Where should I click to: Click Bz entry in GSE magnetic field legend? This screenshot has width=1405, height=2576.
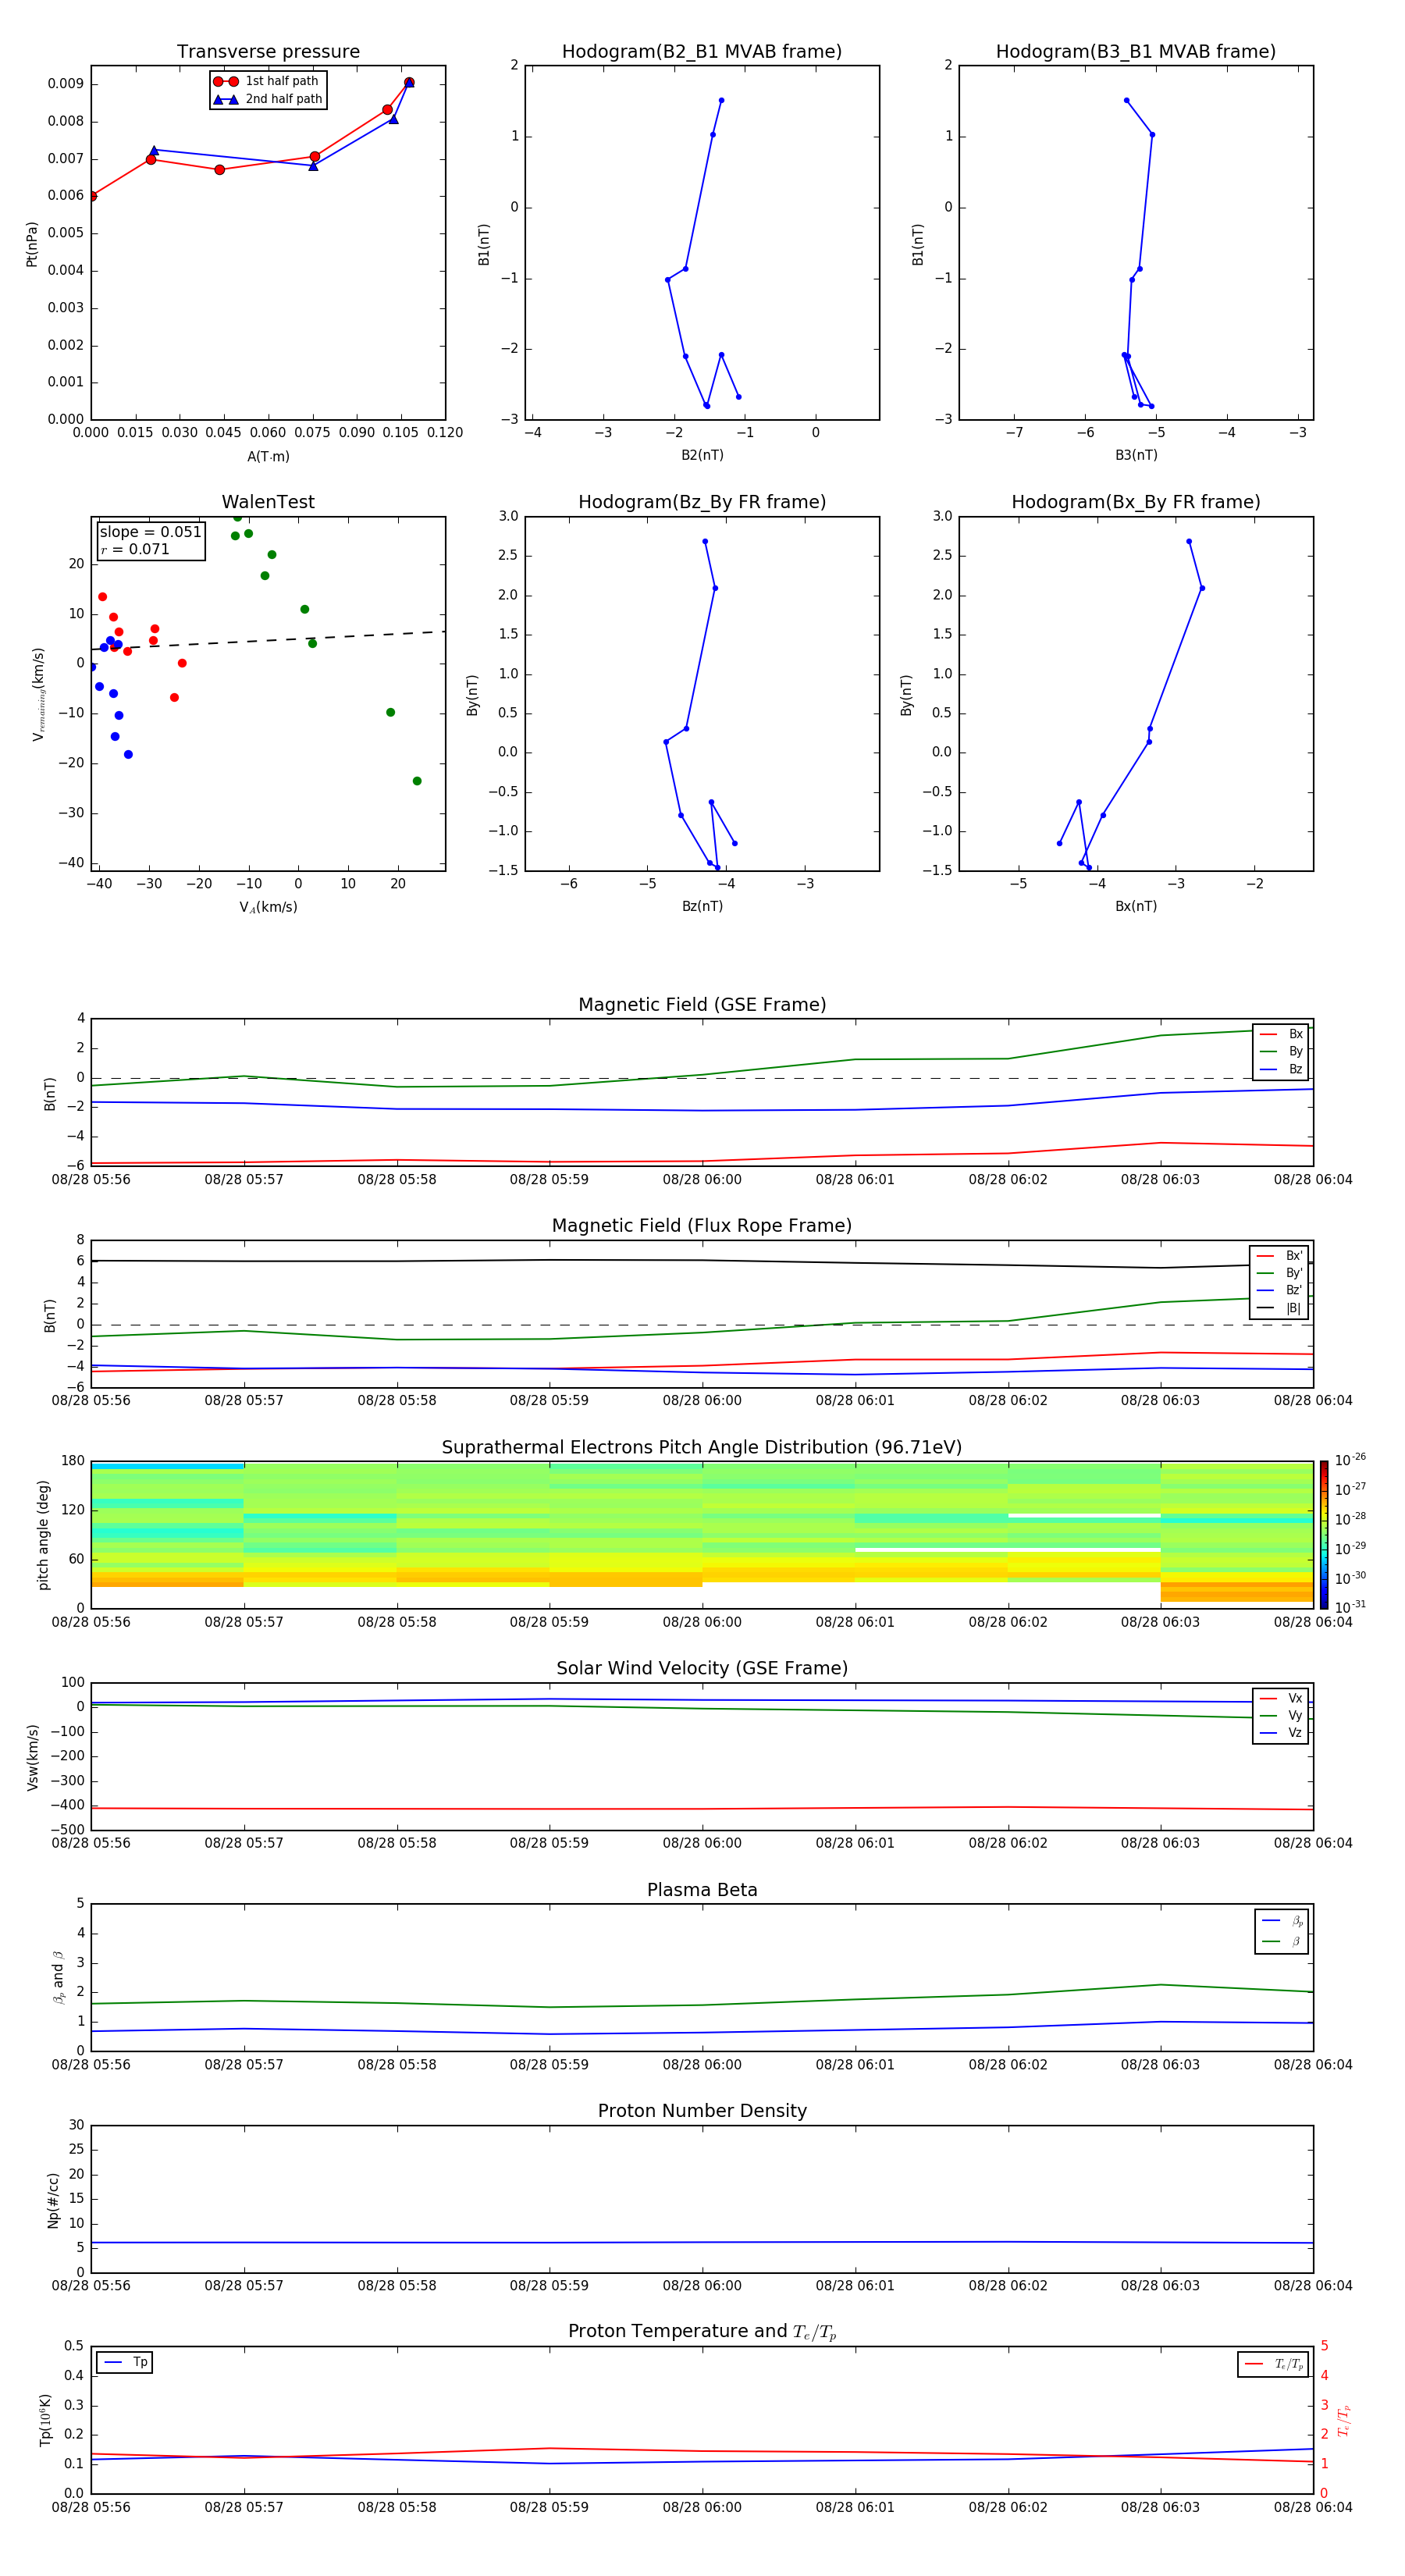[x=1281, y=1070]
